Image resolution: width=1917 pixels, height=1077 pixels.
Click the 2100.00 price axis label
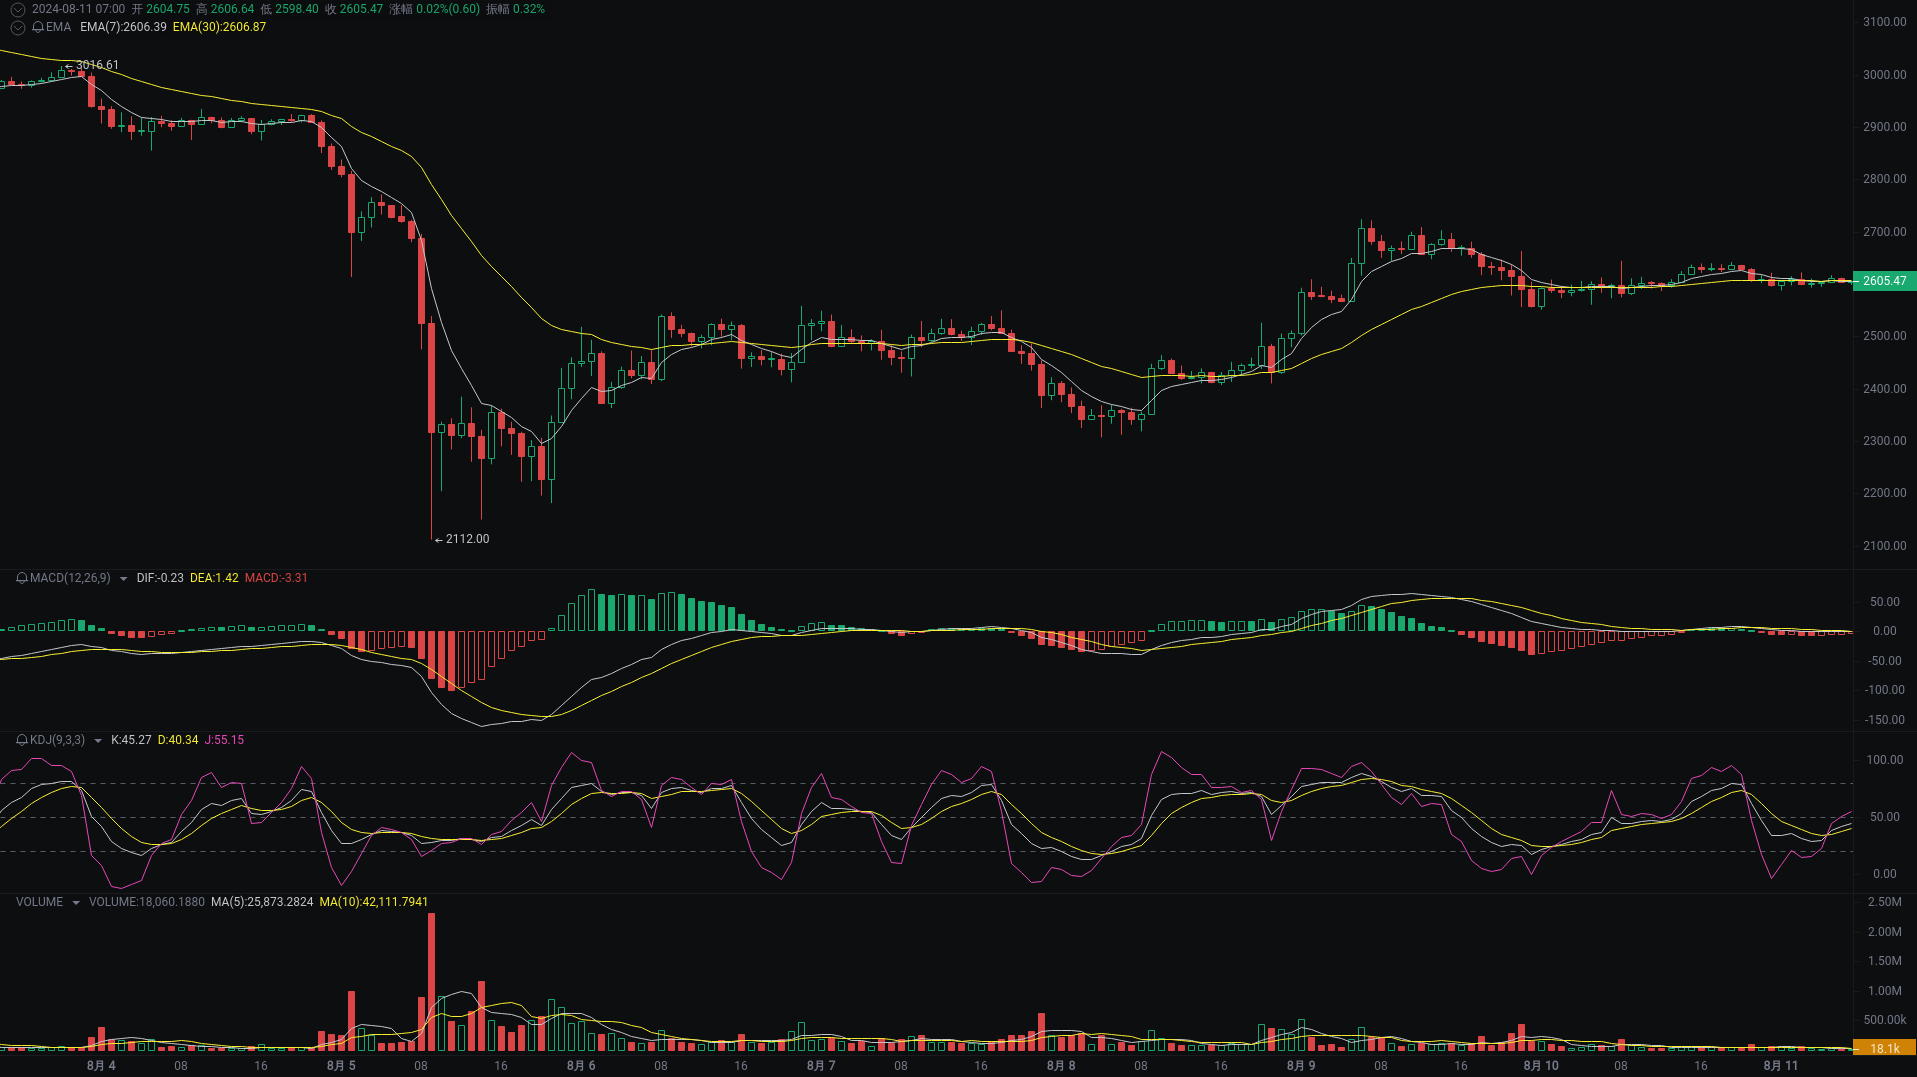(x=1884, y=546)
